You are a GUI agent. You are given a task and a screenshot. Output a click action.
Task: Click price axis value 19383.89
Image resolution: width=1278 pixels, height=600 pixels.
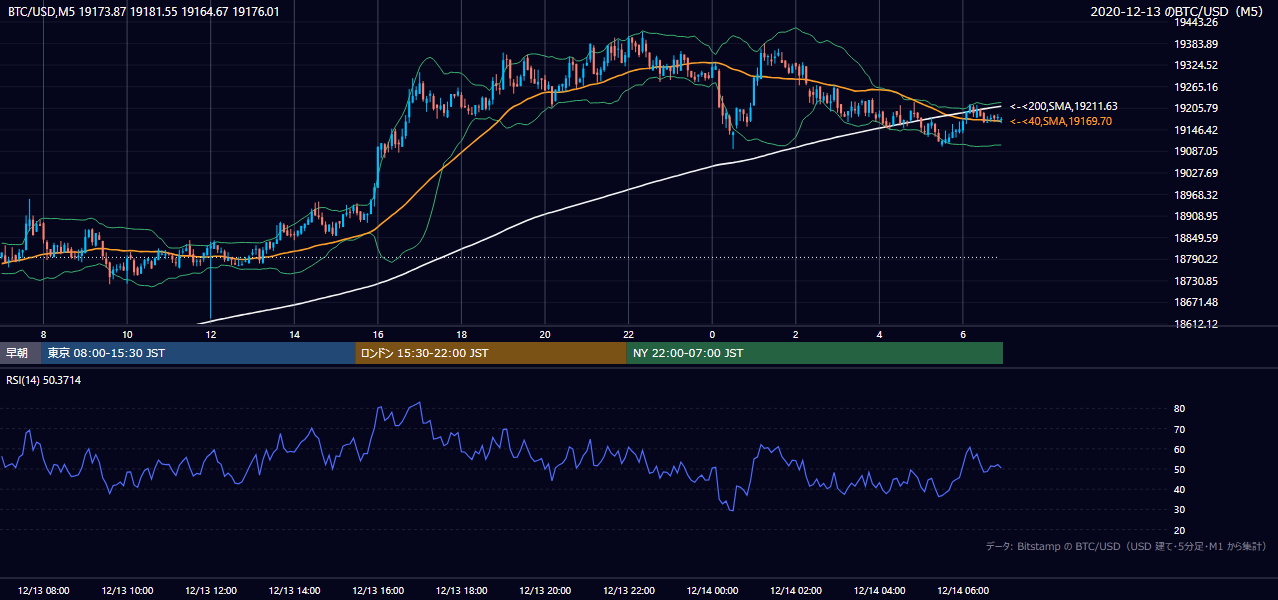point(1196,44)
